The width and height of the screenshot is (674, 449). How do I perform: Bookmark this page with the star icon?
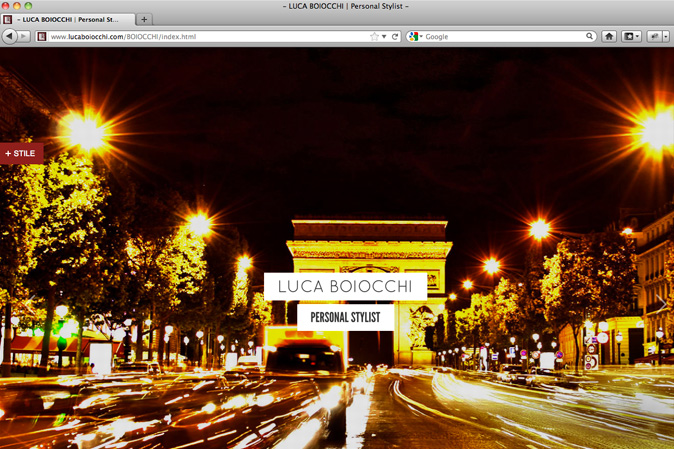pyautogui.click(x=374, y=37)
